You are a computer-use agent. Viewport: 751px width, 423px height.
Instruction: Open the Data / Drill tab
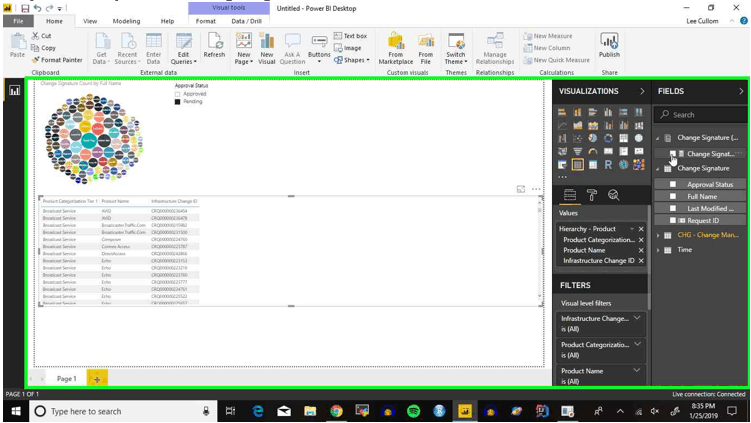pos(247,21)
